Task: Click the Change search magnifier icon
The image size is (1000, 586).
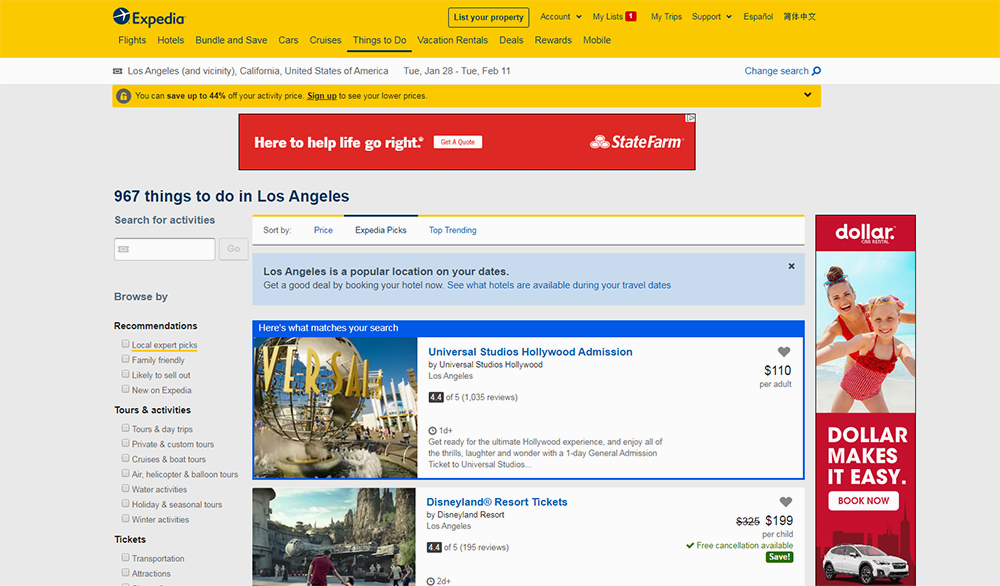Action: coord(816,71)
